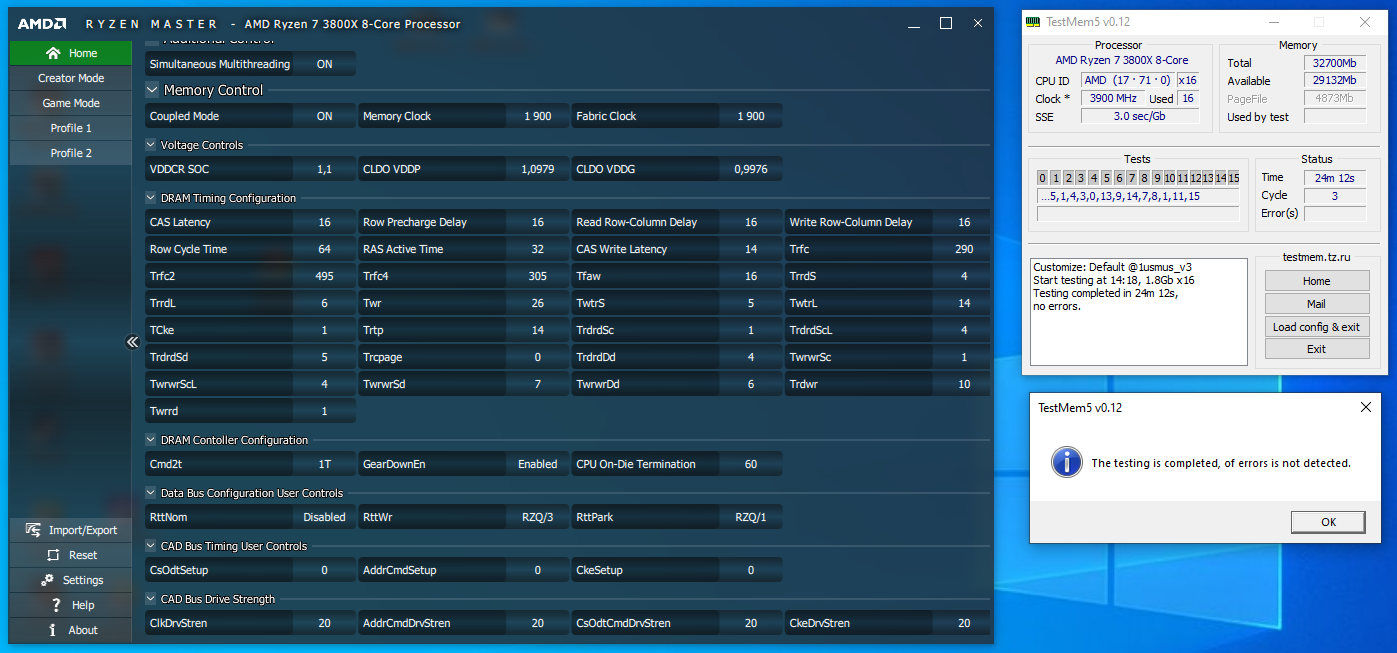Click CLDO VDDP 1,0979 value
Image resolution: width=1397 pixels, height=653 pixels.
pos(538,169)
